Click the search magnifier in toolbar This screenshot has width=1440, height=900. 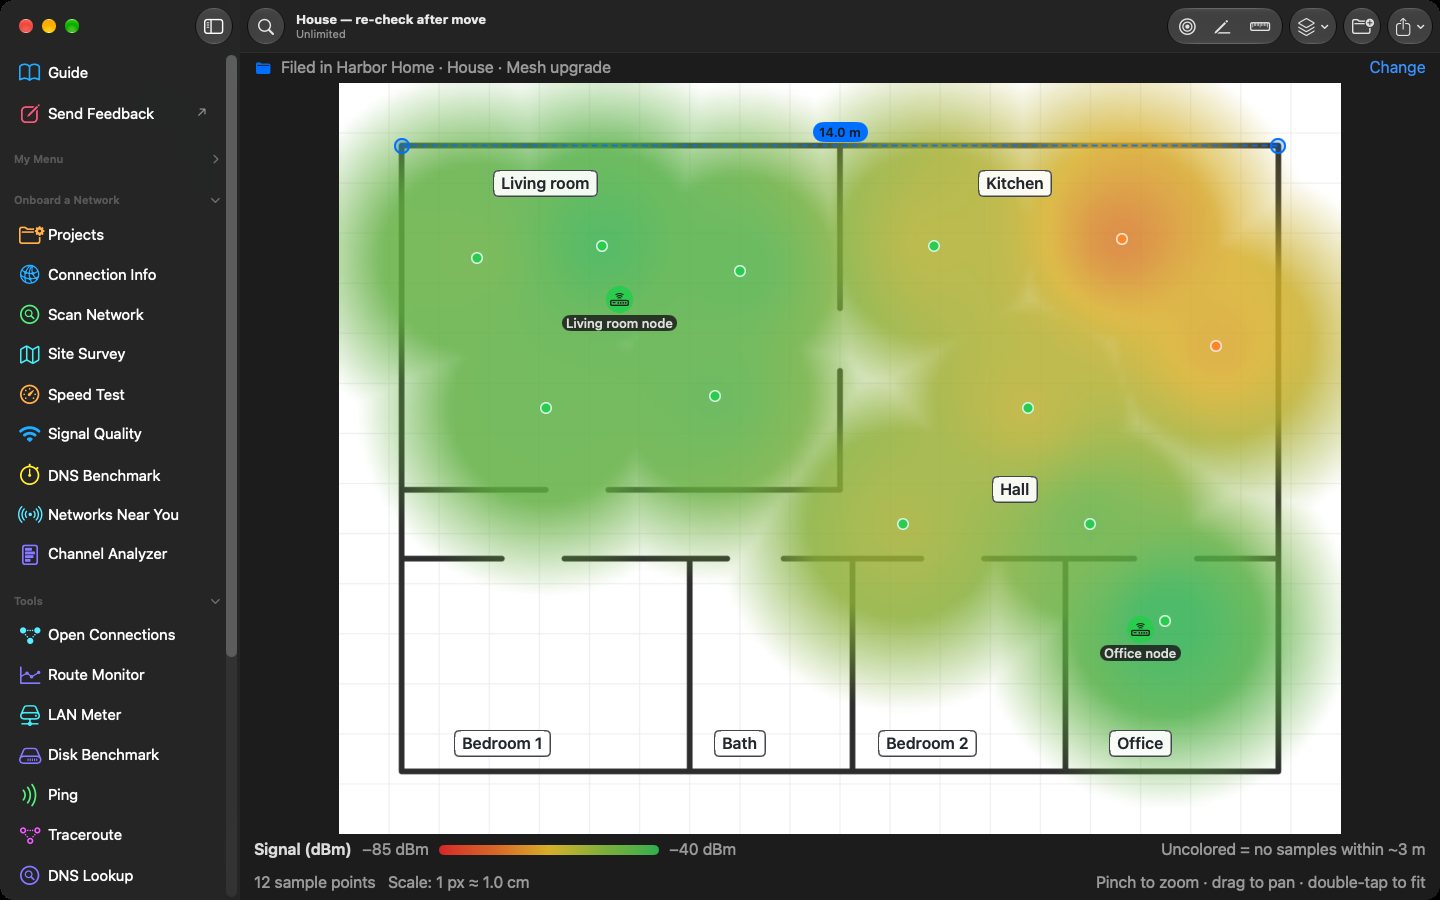click(x=266, y=27)
